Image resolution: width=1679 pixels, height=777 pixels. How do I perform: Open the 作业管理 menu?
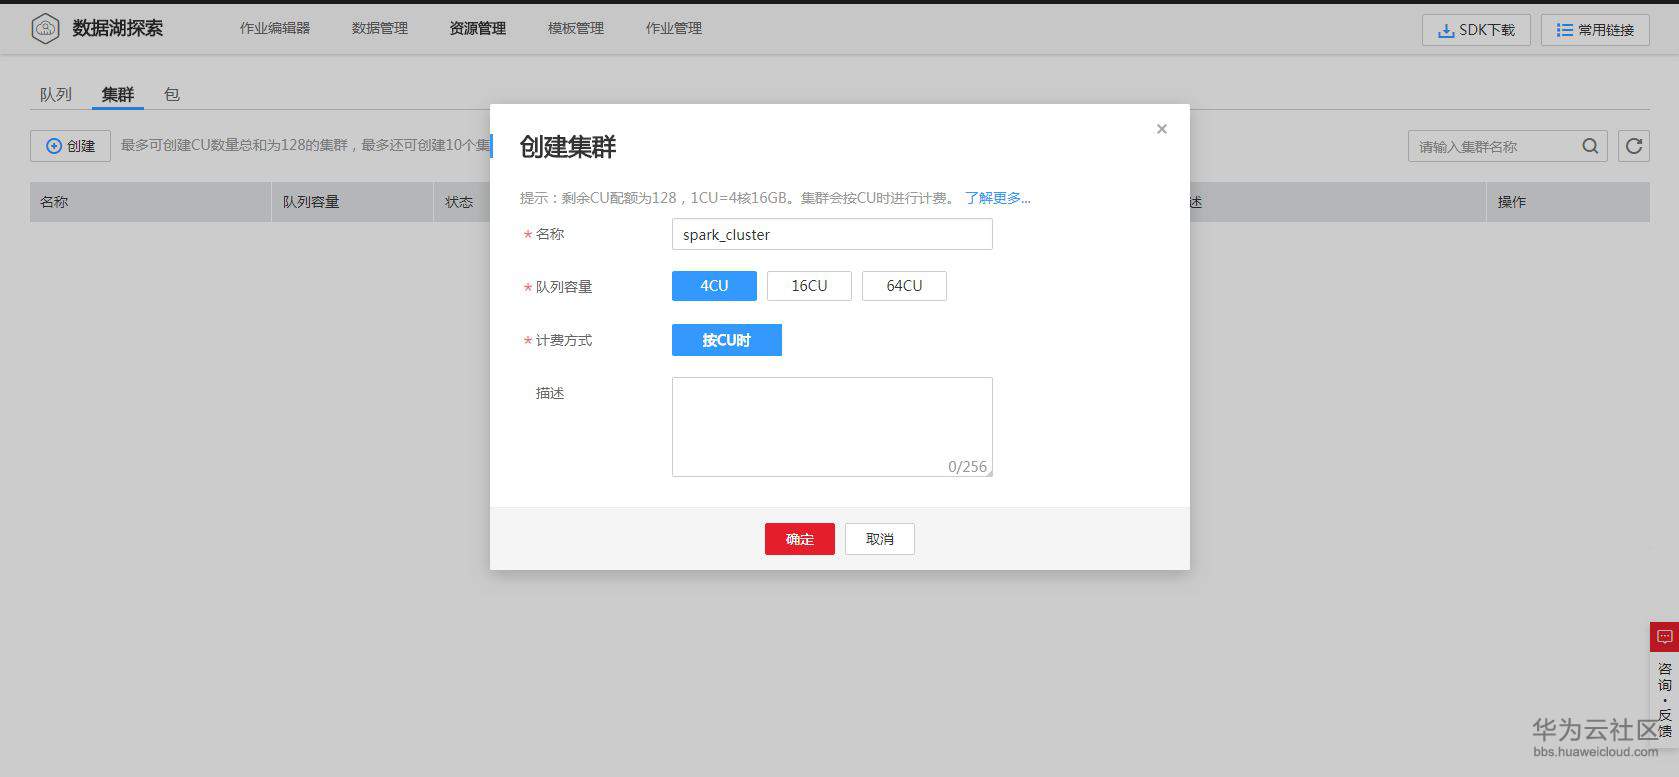pyautogui.click(x=674, y=28)
